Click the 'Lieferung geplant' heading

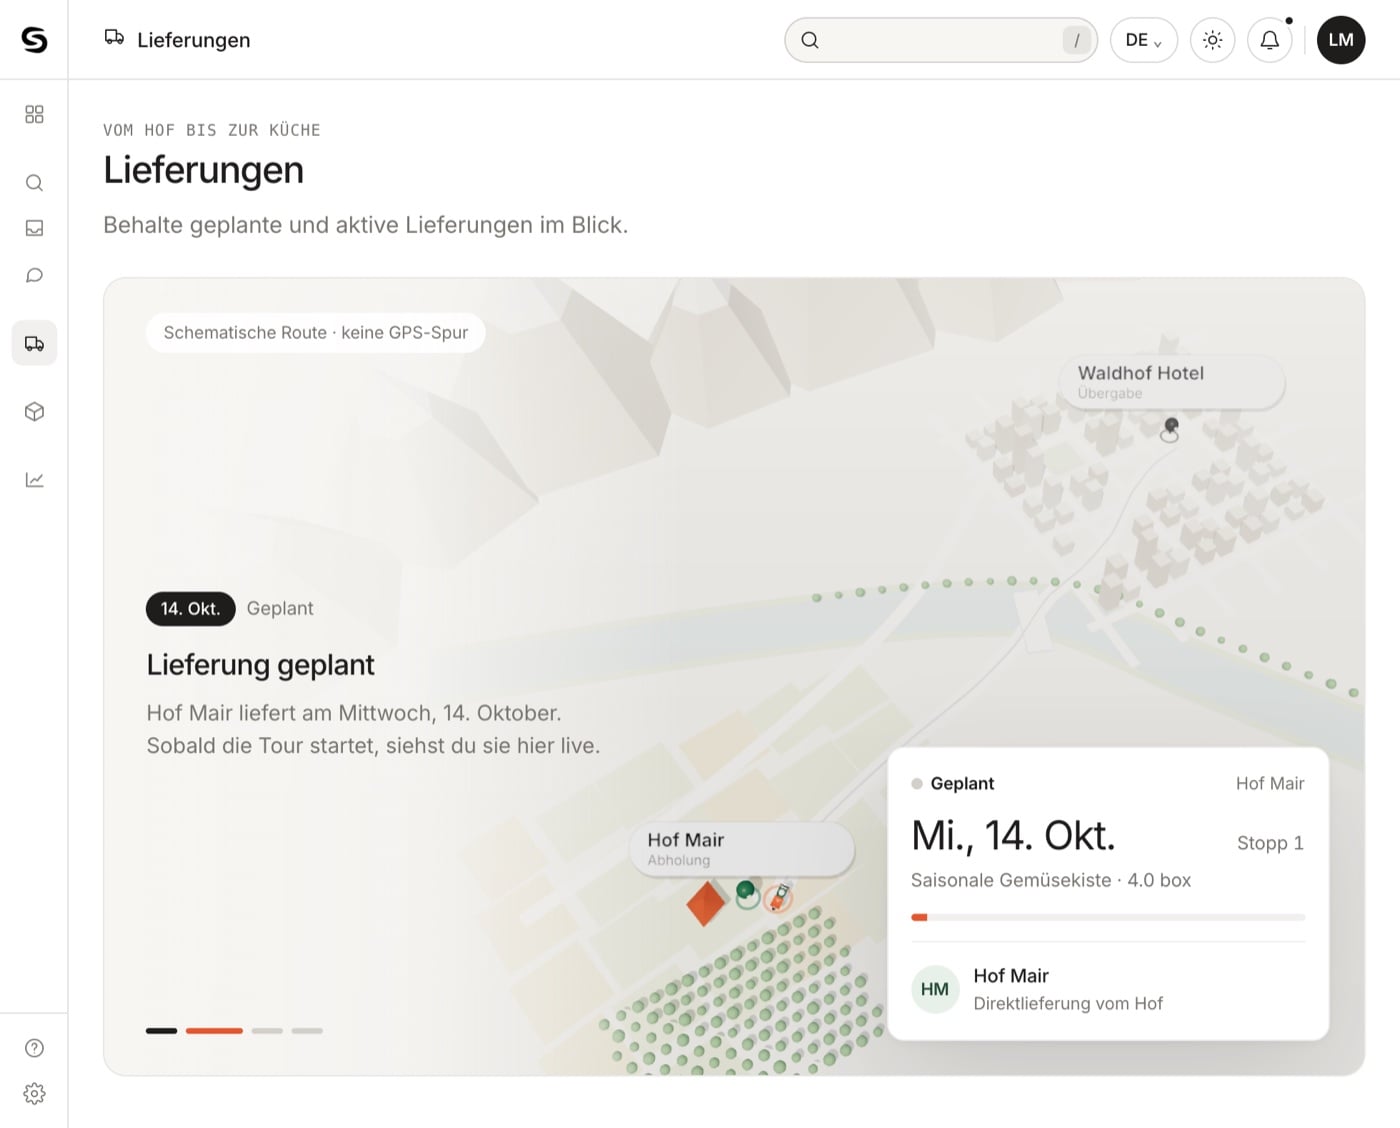(x=260, y=665)
